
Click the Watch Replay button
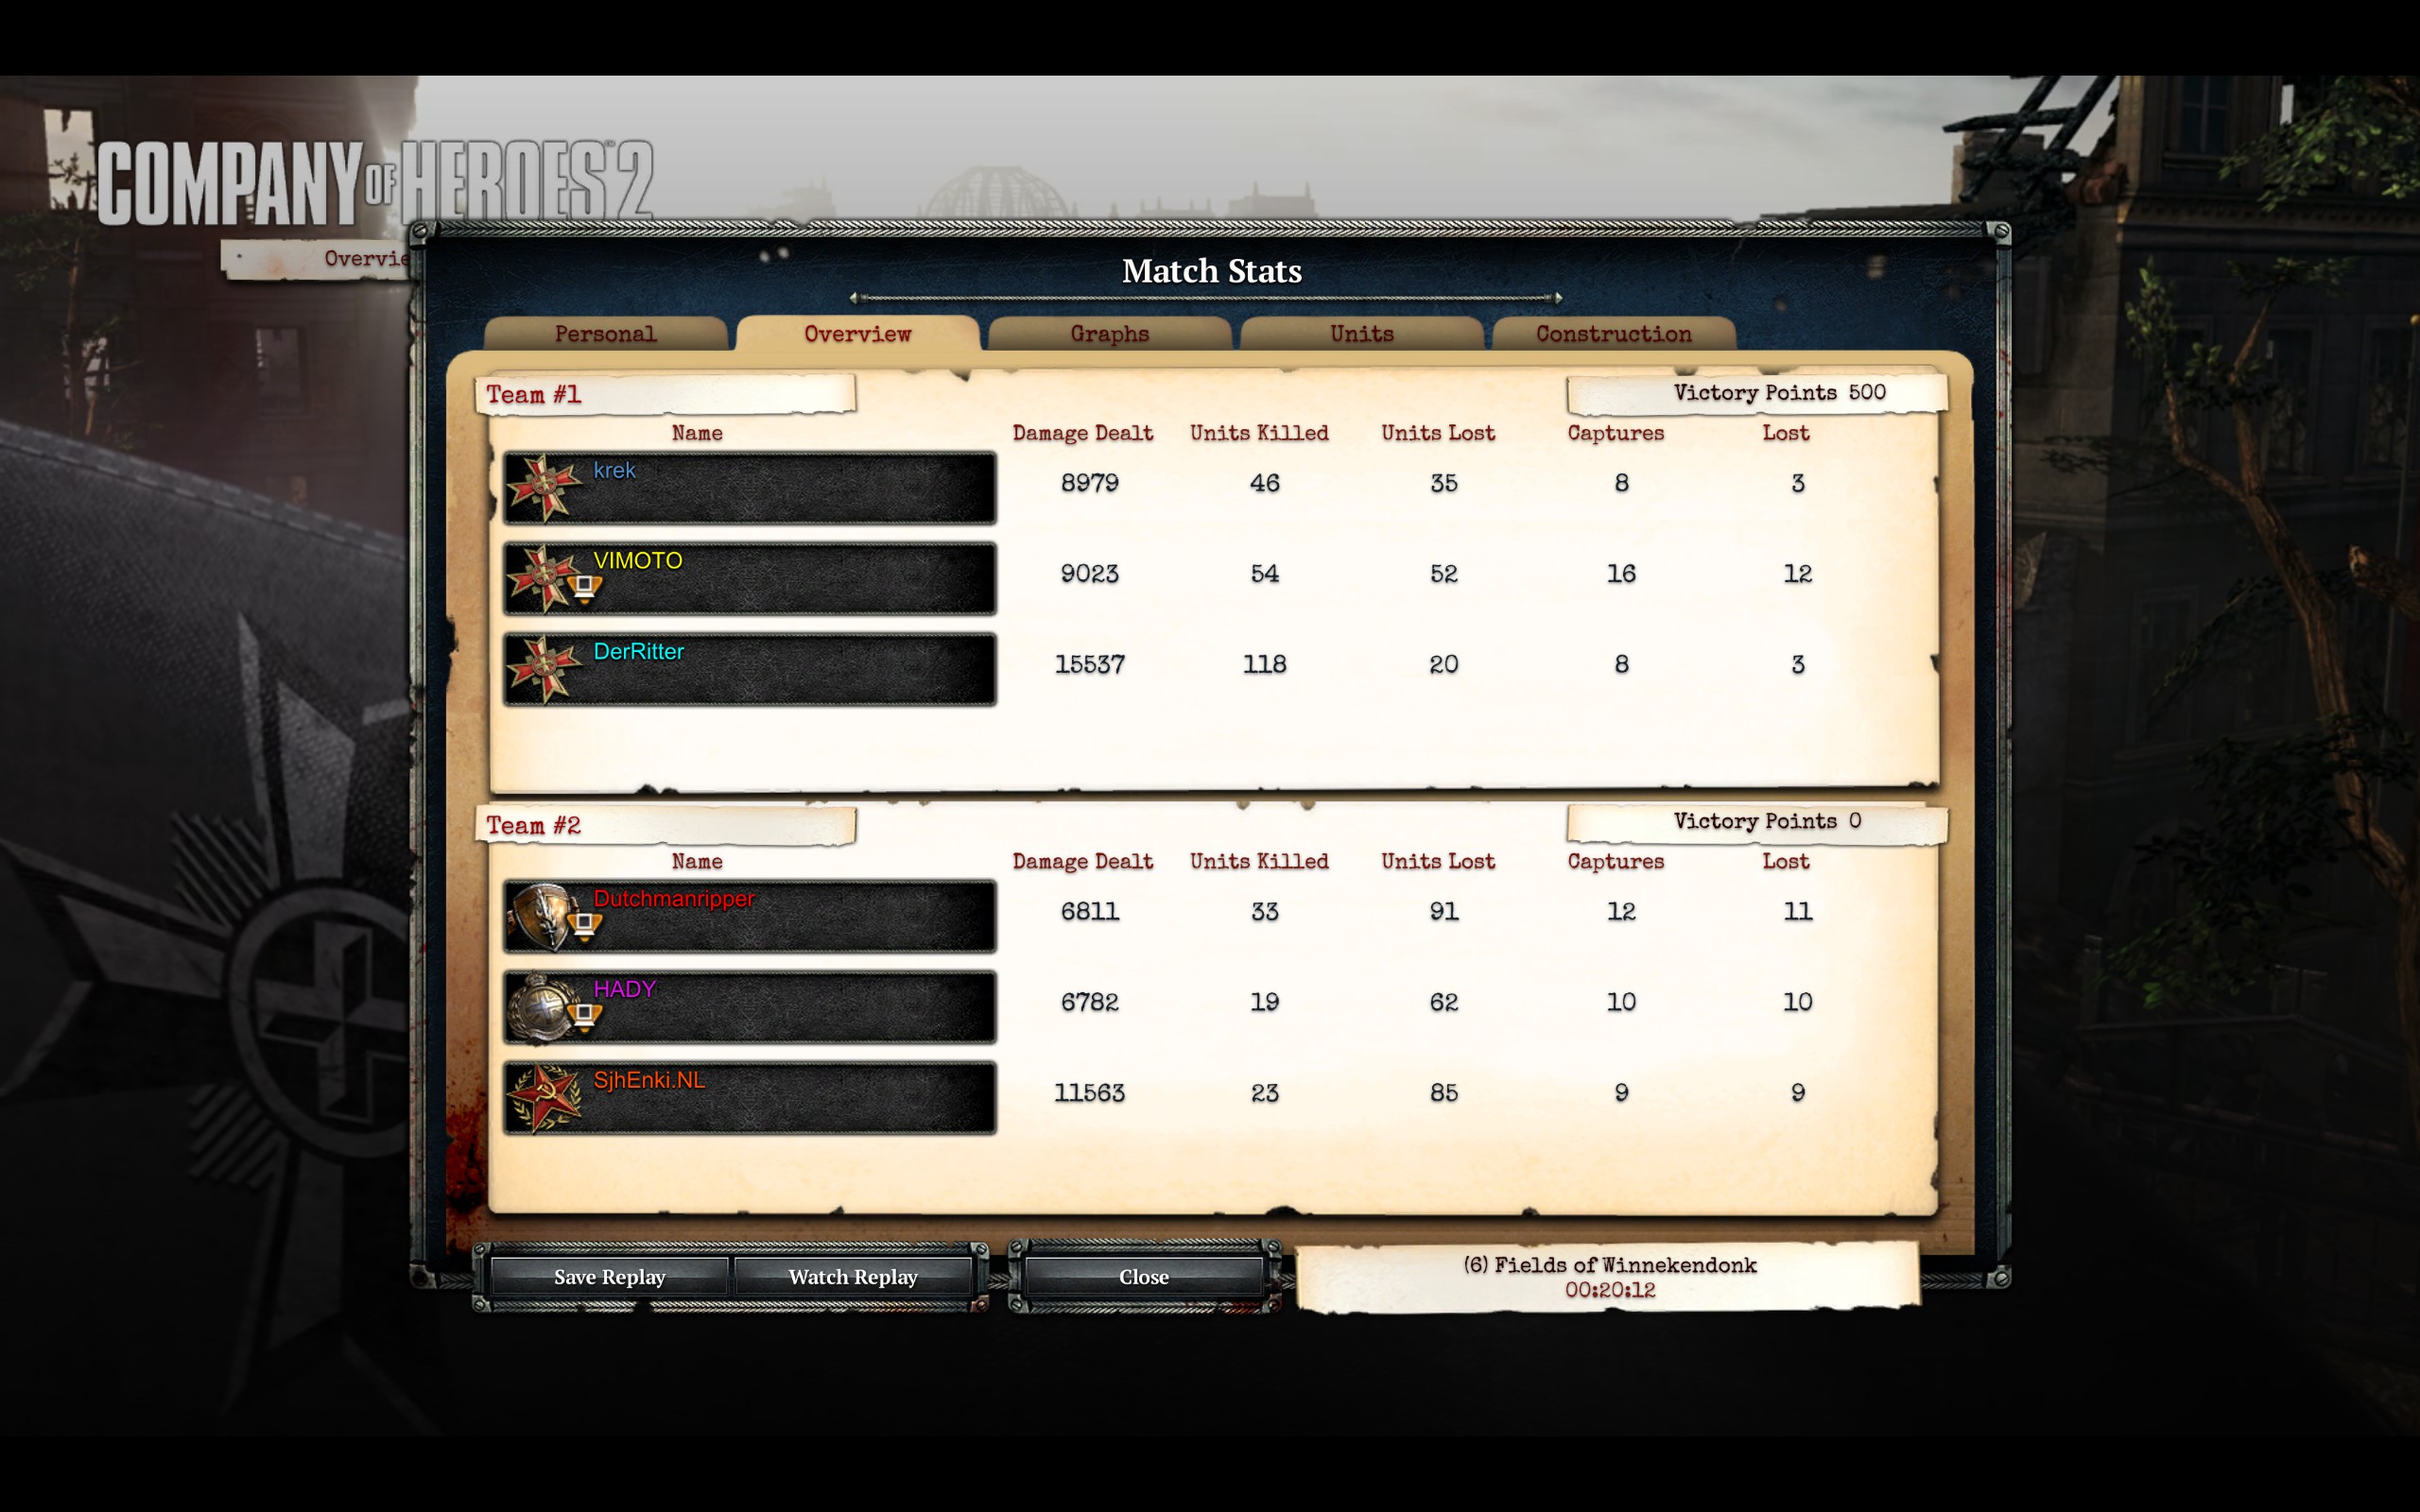click(853, 1277)
